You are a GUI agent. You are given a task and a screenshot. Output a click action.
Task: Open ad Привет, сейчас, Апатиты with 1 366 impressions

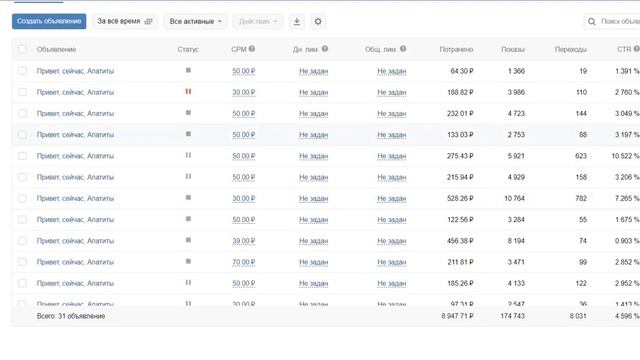pyautogui.click(x=75, y=71)
